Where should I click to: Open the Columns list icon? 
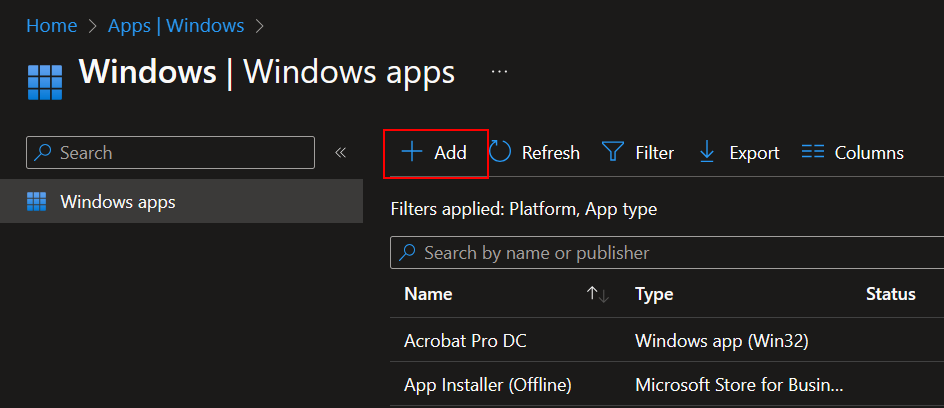[813, 152]
